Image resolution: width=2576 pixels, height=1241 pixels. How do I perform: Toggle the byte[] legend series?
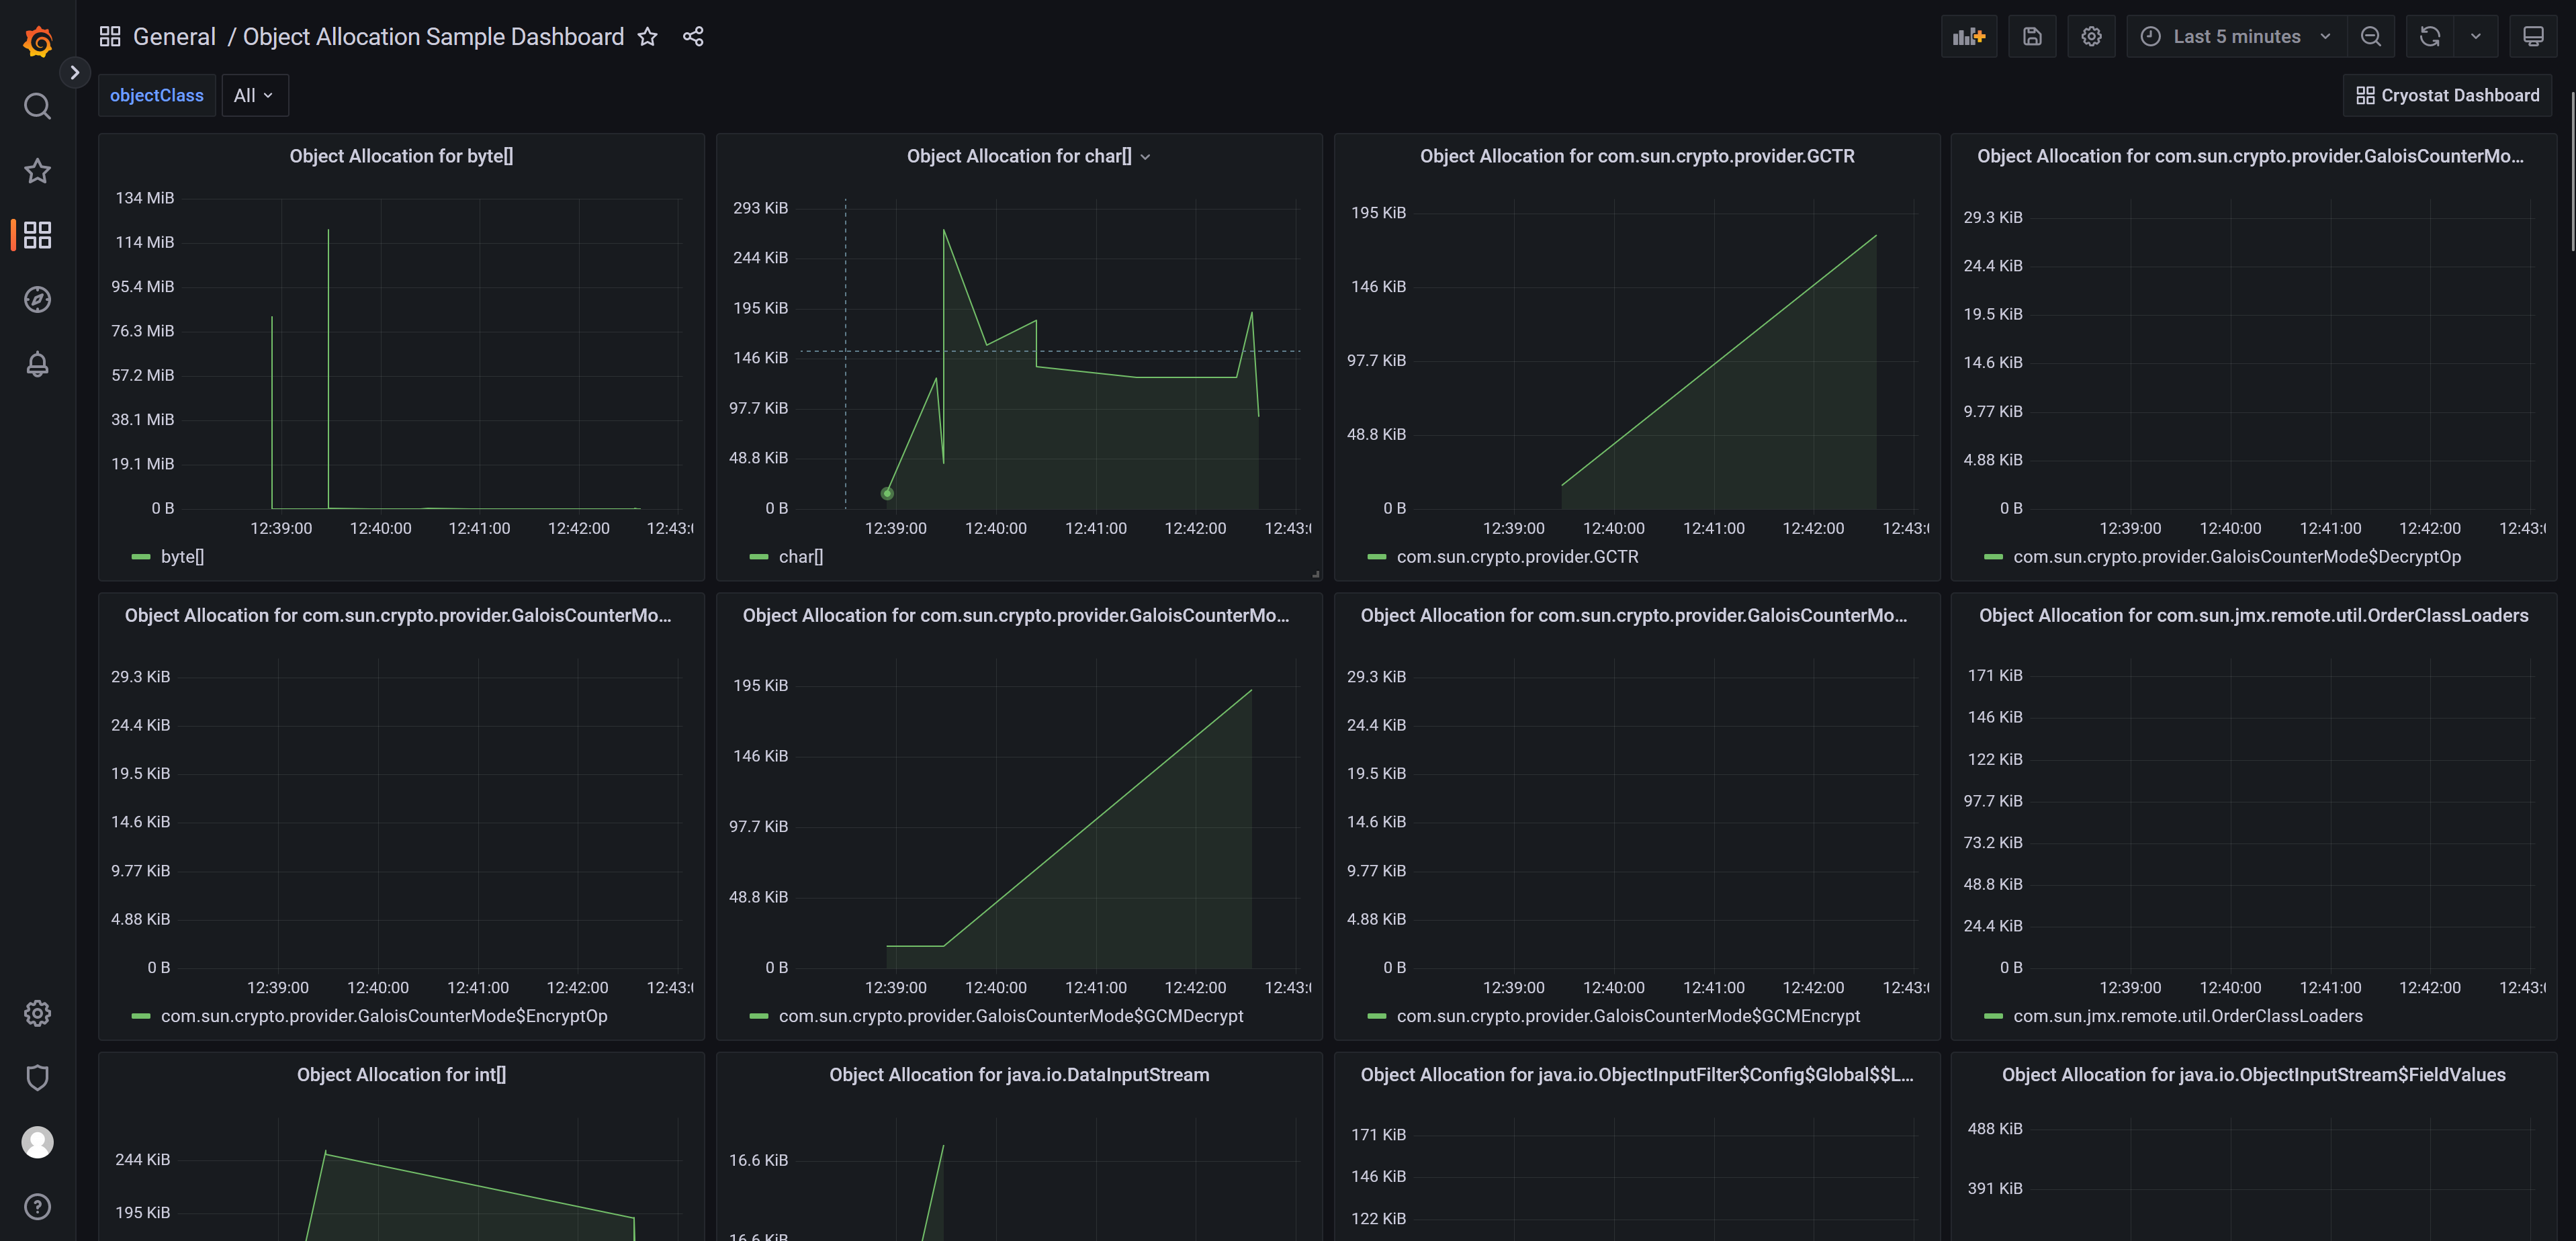(x=182, y=557)
